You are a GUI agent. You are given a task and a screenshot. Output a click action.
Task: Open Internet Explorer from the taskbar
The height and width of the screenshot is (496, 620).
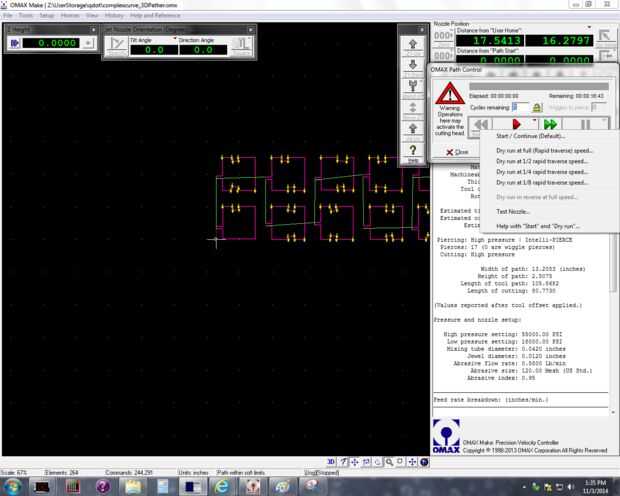pos(222,486)
